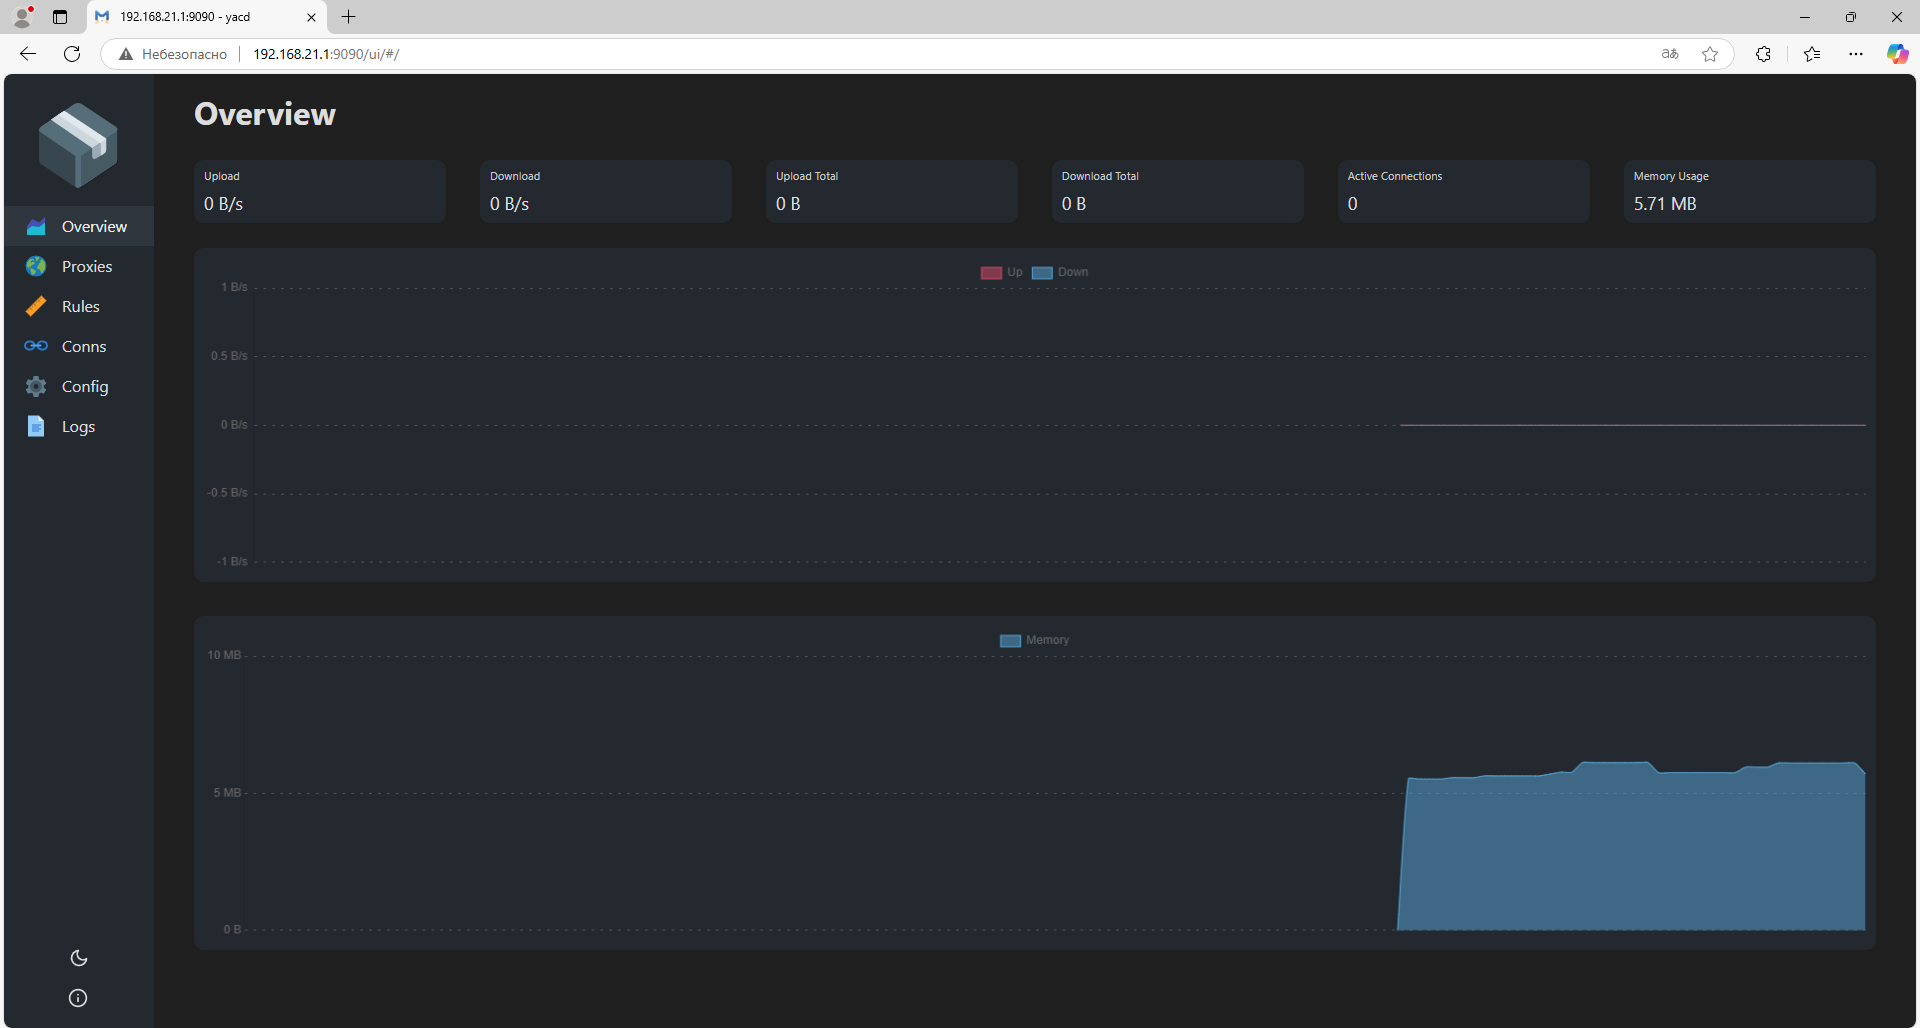The width and height of the screenshot is (1920, 1028).
Task: Open the browser profile icon
Action: click(x=22, y=17)
